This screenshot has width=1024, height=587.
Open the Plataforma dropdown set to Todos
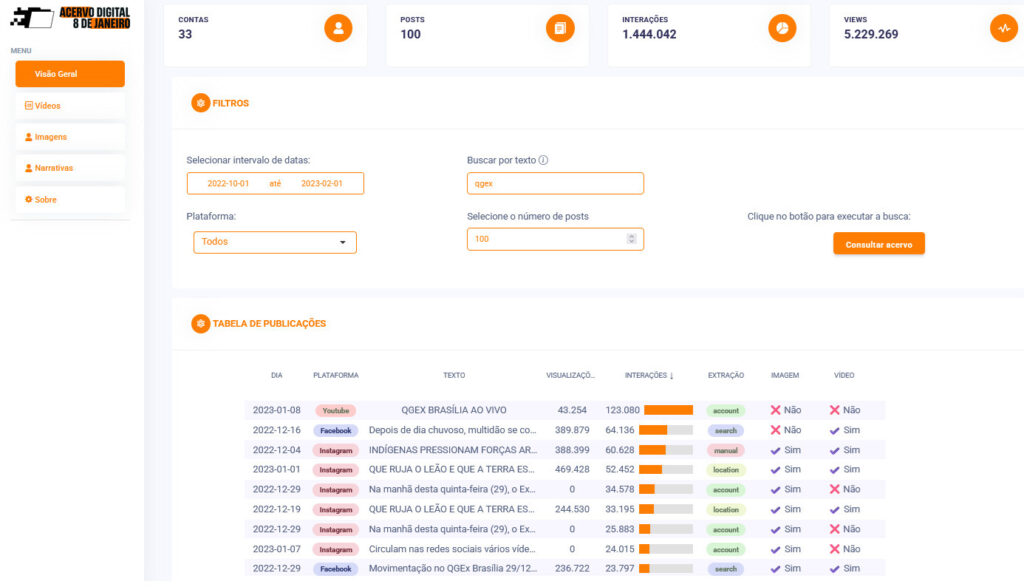pyautogui.click(x=275, y=242)
